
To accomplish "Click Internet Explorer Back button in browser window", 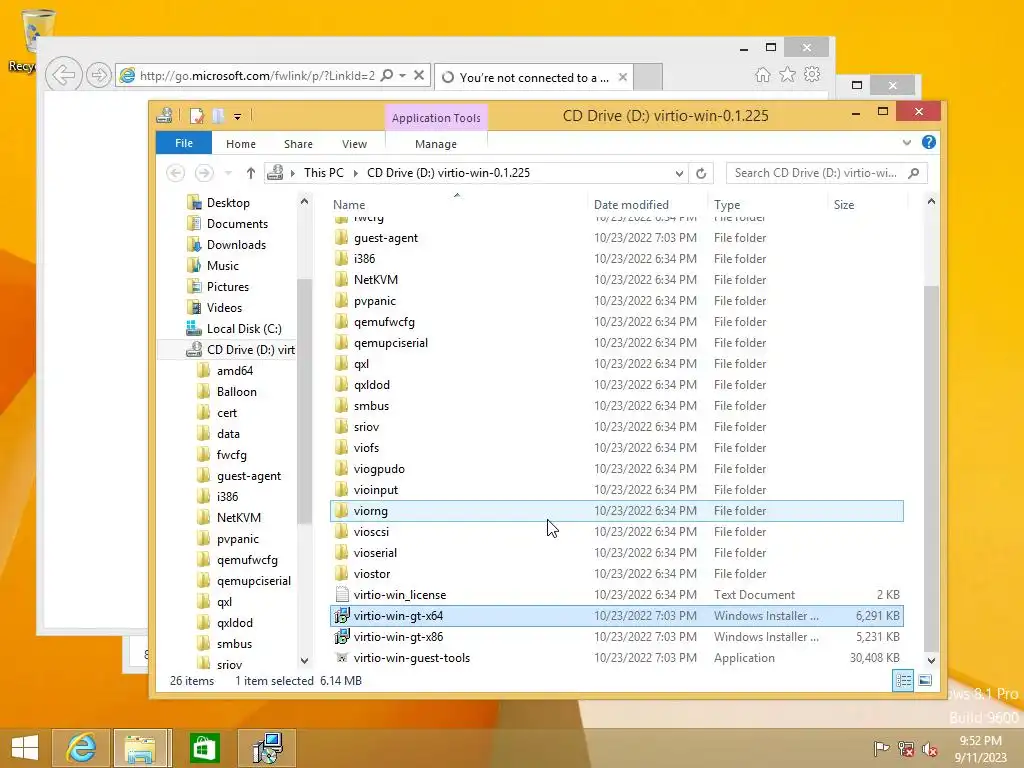I will [x=64, y=75].
